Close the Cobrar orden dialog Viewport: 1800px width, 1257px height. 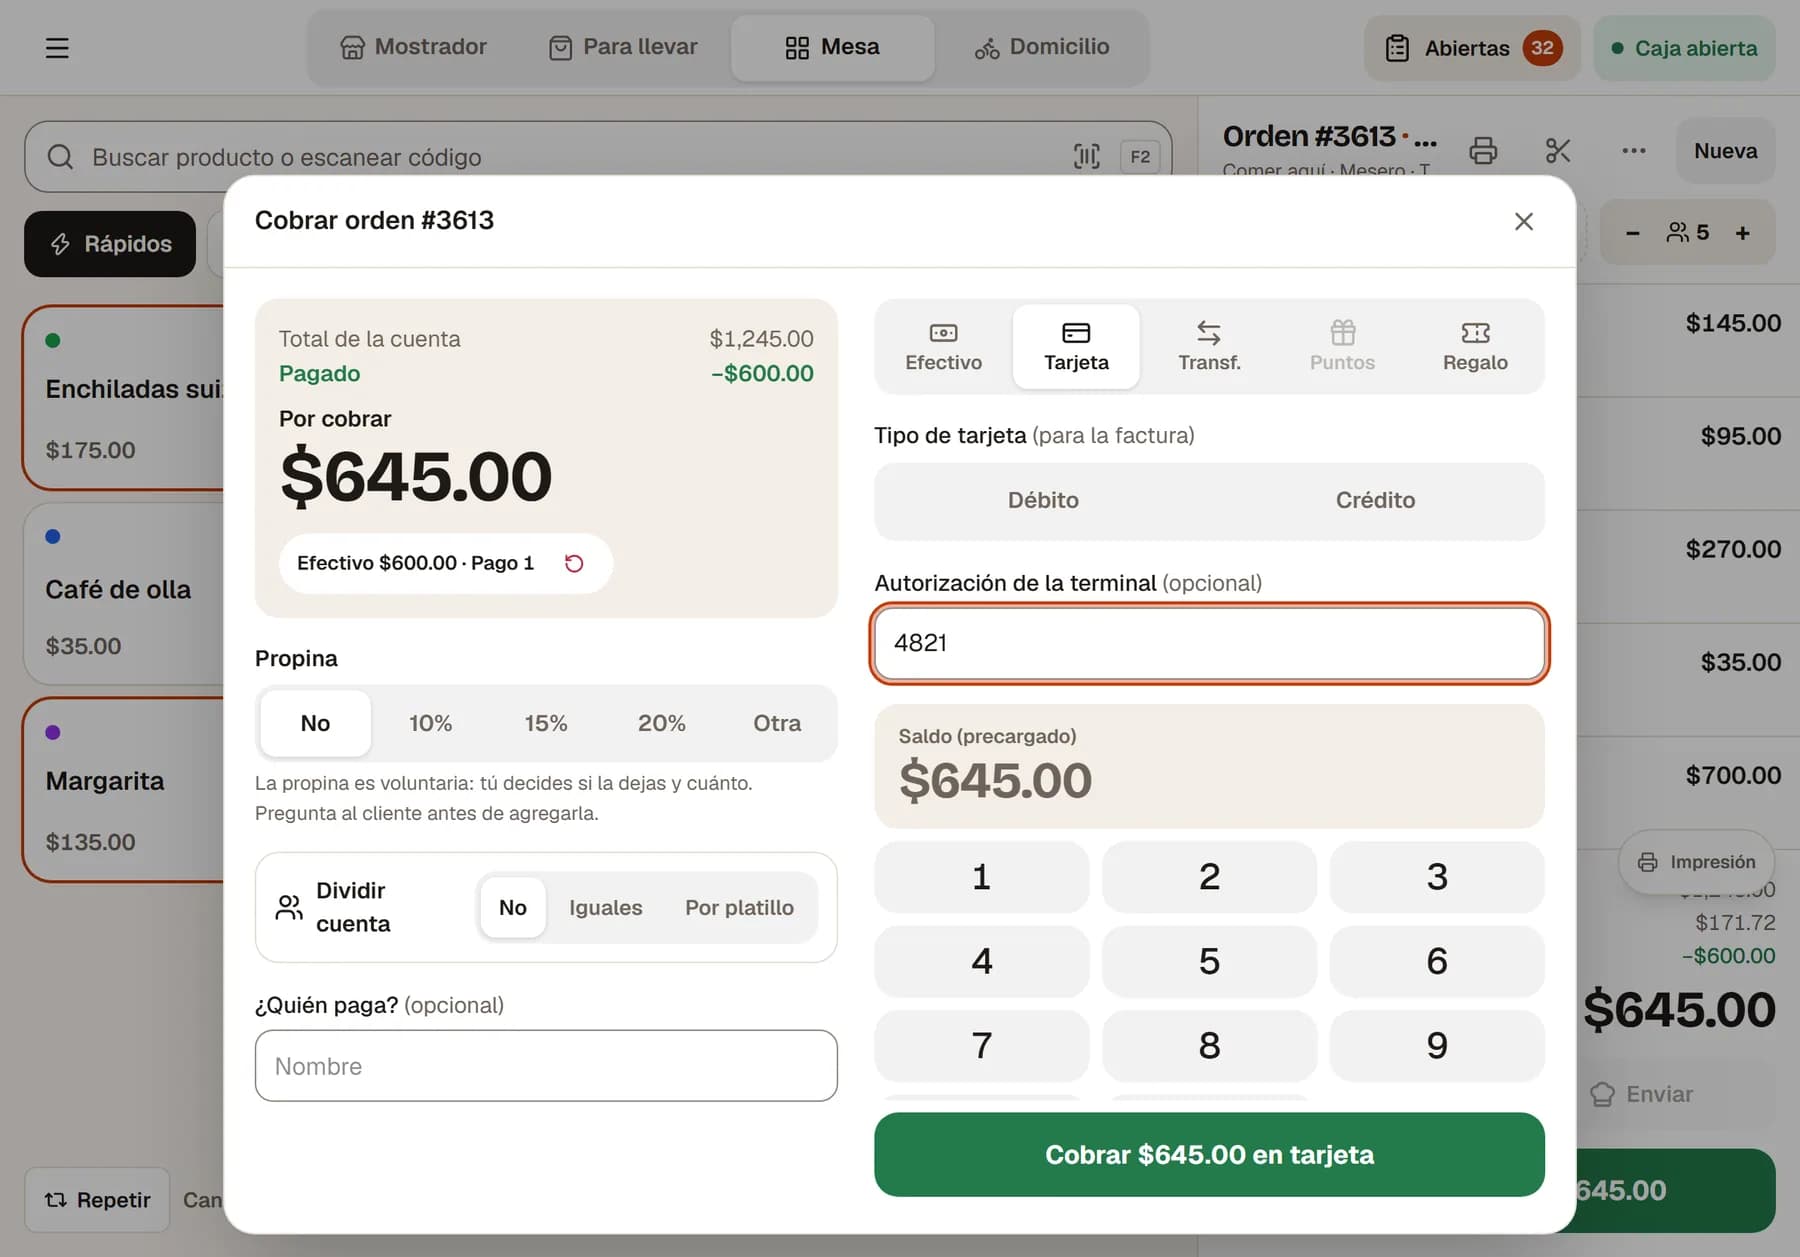click(x=1524, y=221)
